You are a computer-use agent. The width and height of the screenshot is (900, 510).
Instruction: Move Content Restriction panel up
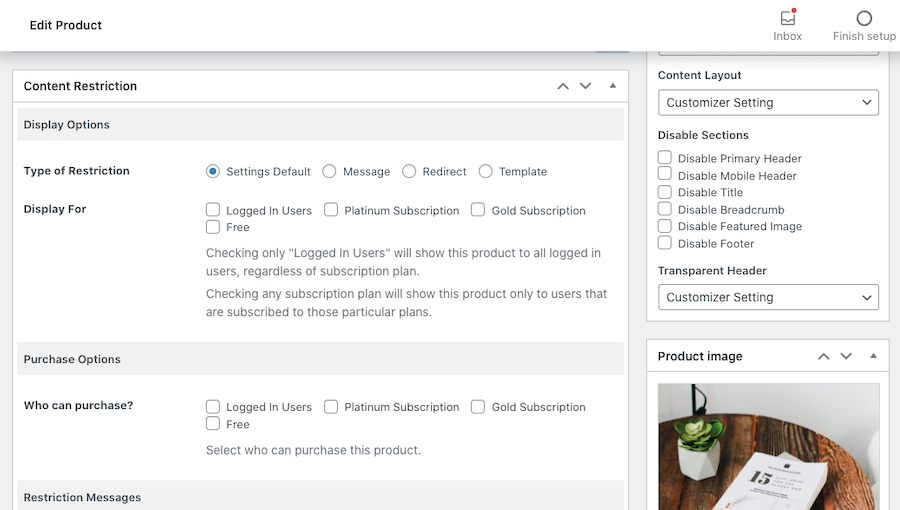tap(563, 86)
